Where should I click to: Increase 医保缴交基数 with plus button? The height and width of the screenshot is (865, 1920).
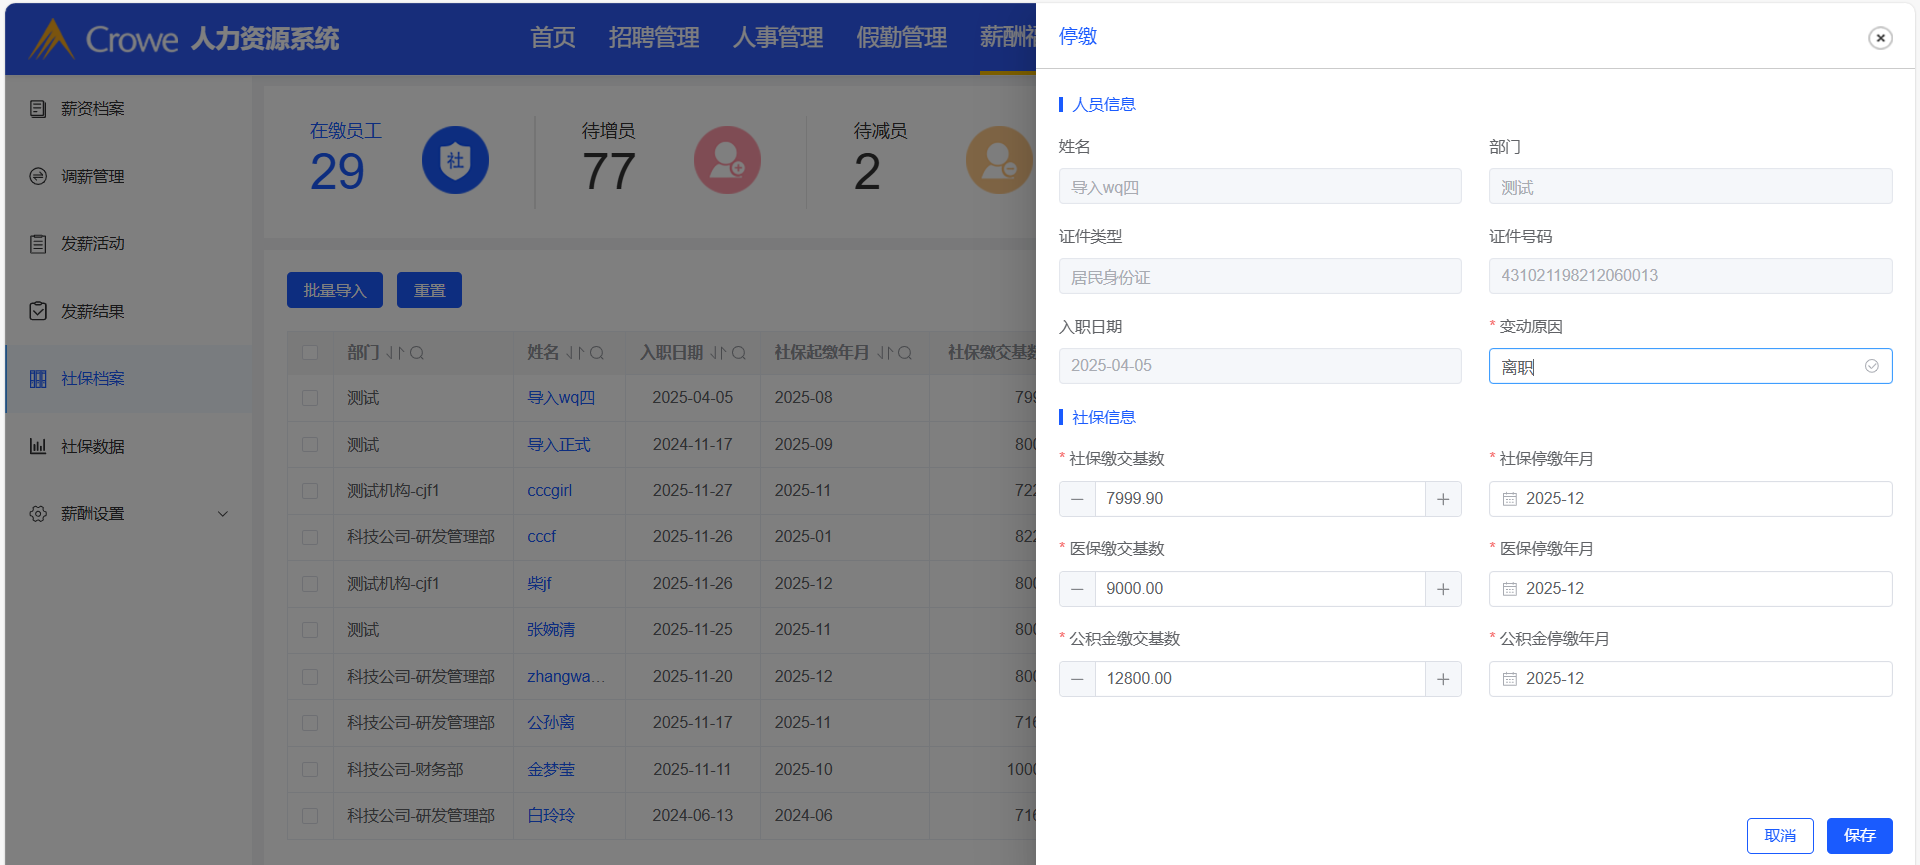click(x=1443, y=589)
